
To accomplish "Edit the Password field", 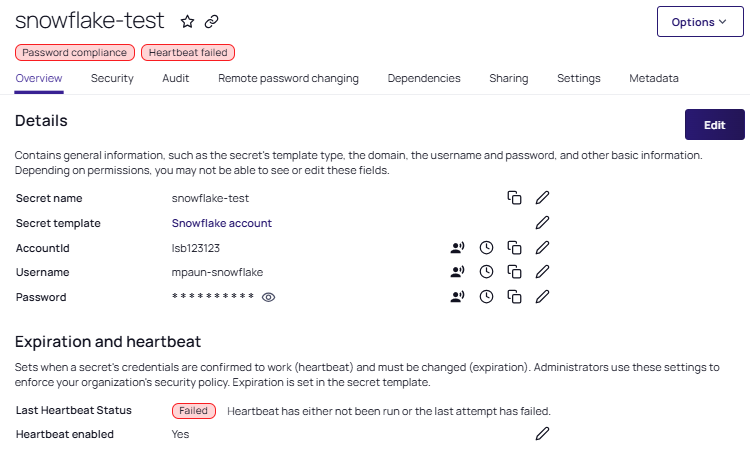I will [543, 296].
